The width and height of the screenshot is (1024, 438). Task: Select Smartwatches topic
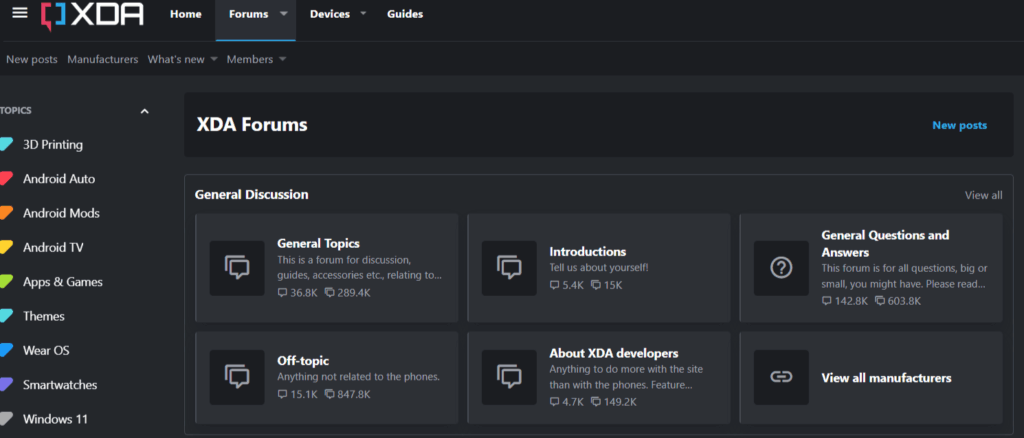pos(60,385)
